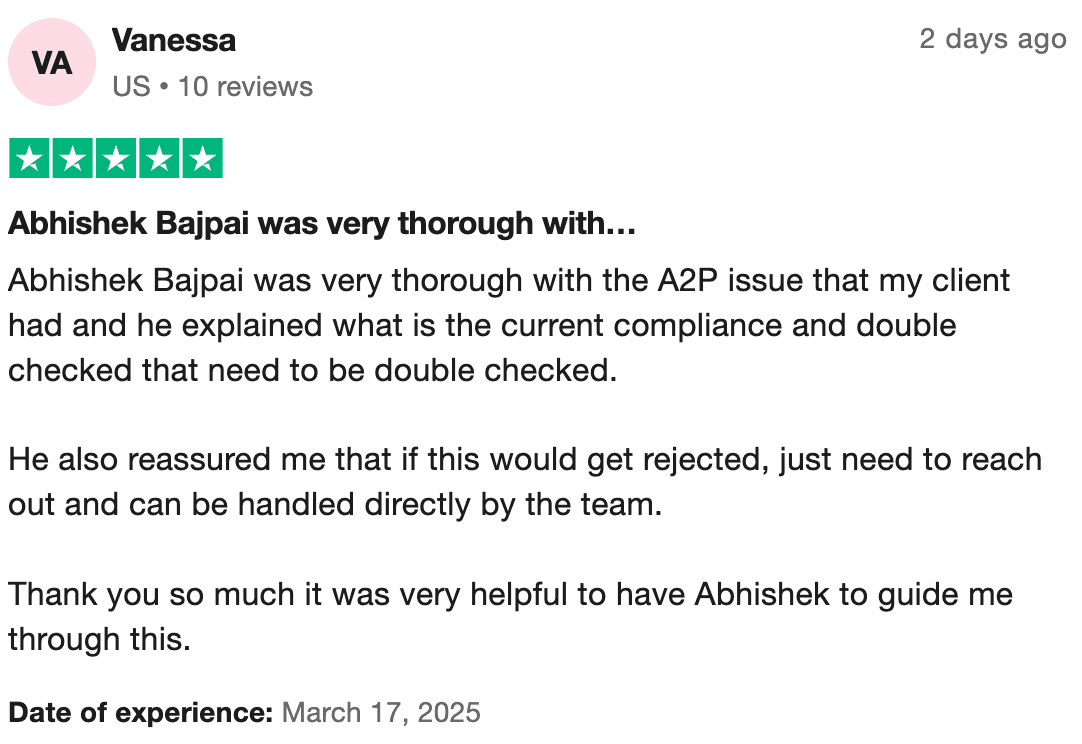
Task: Click the 'March 17, 2025' date
Action: pos(382,713)
